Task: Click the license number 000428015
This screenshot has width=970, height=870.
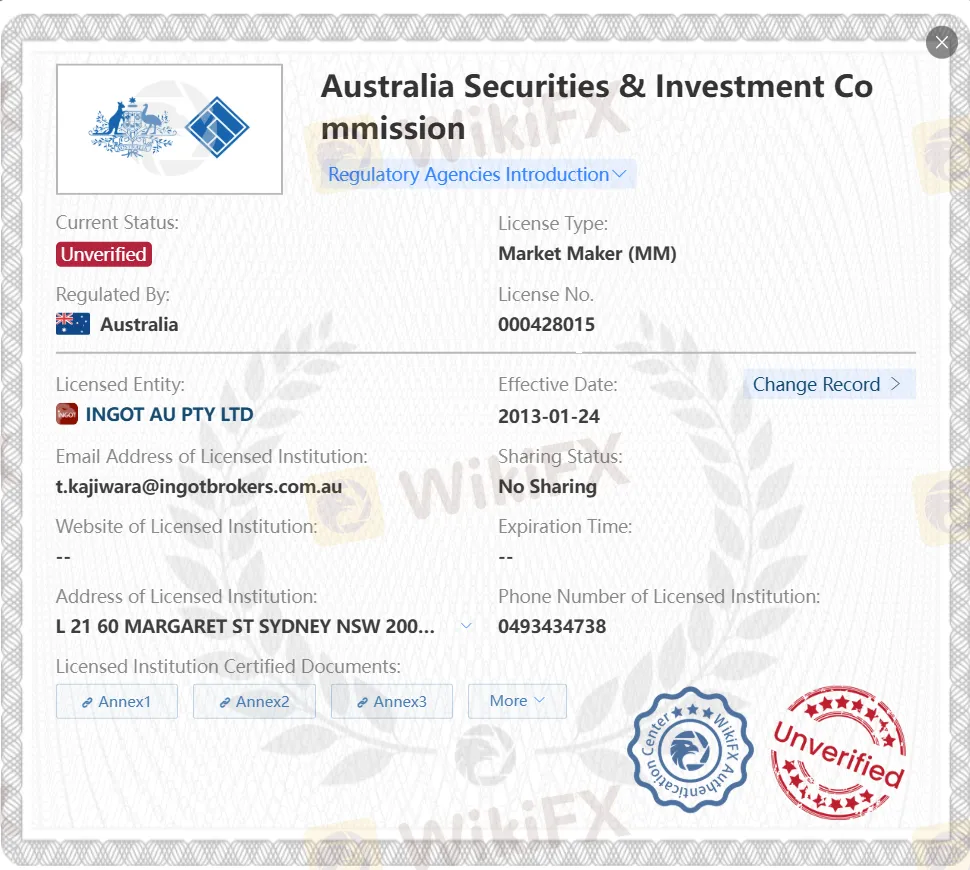Action: coord(547,324)
